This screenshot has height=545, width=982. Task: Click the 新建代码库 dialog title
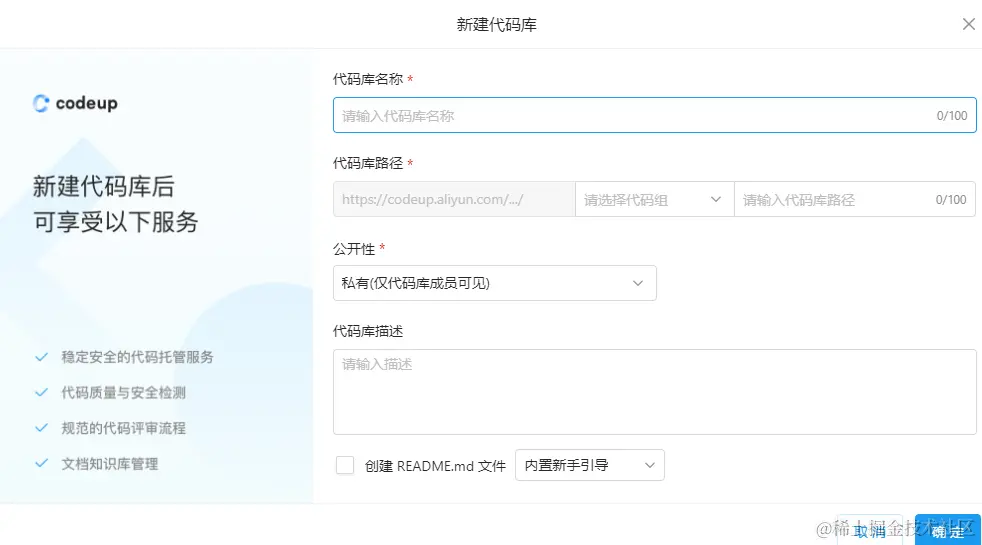pos(497,24)
